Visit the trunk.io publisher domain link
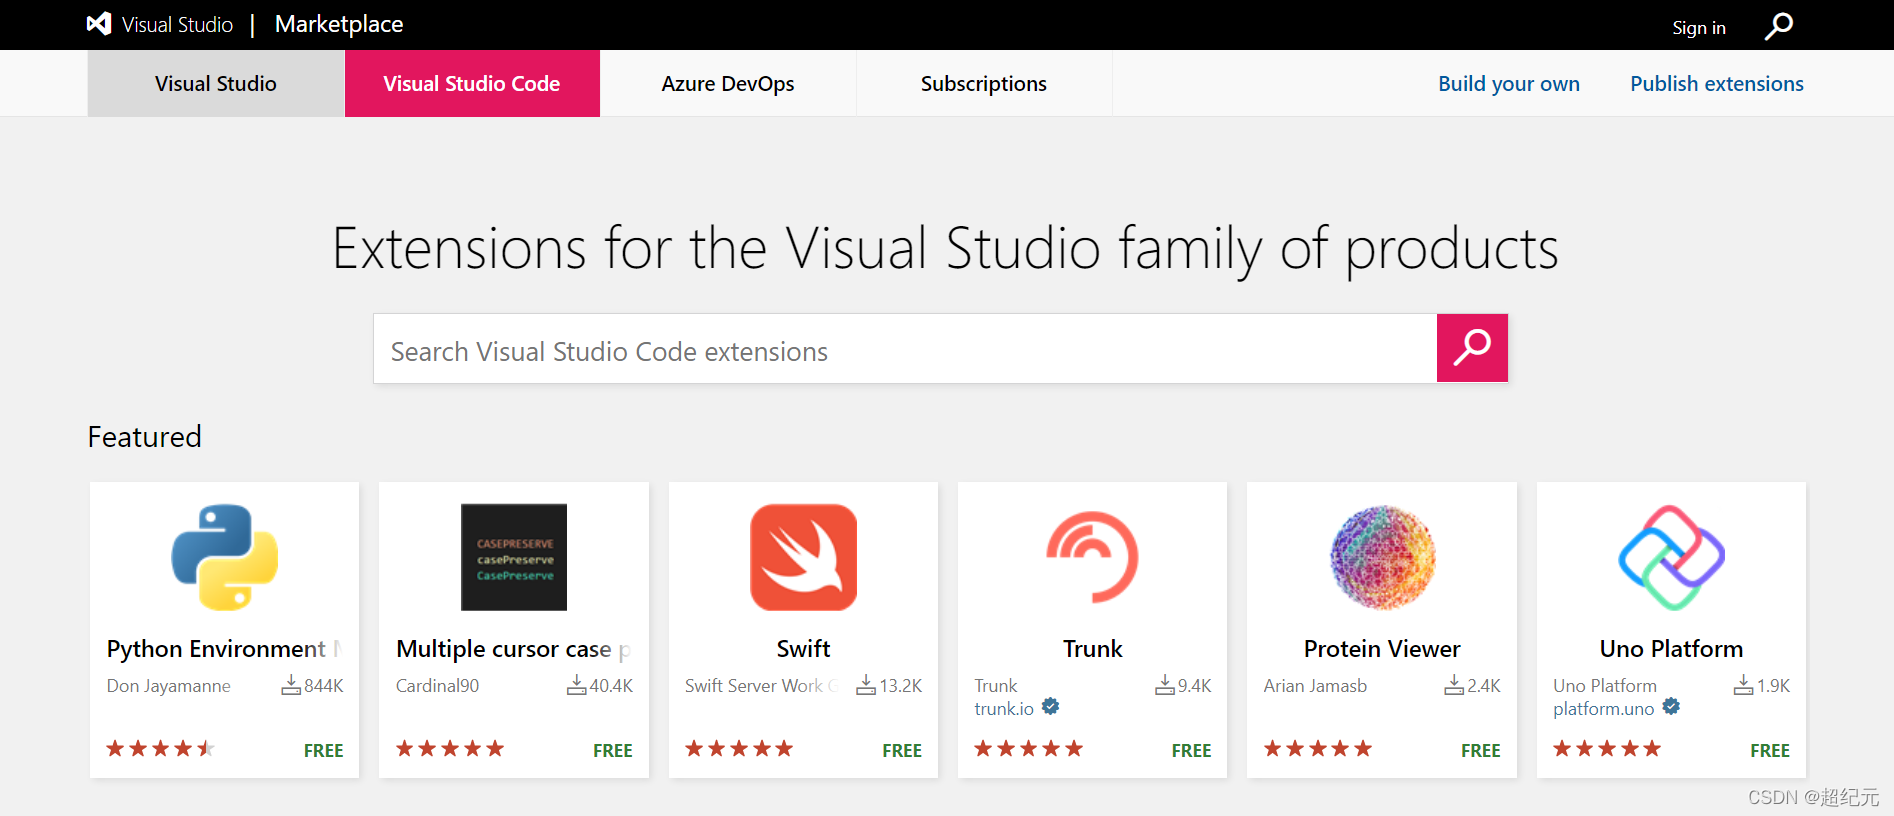This screenshot has height=816, width=1894. [1004, 709]
